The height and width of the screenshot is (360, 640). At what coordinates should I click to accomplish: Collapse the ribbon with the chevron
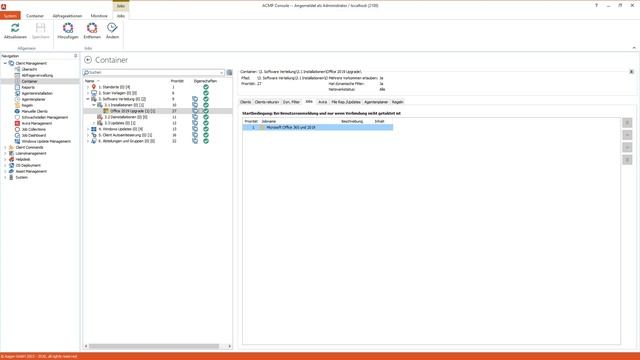[x=634, y=48]
